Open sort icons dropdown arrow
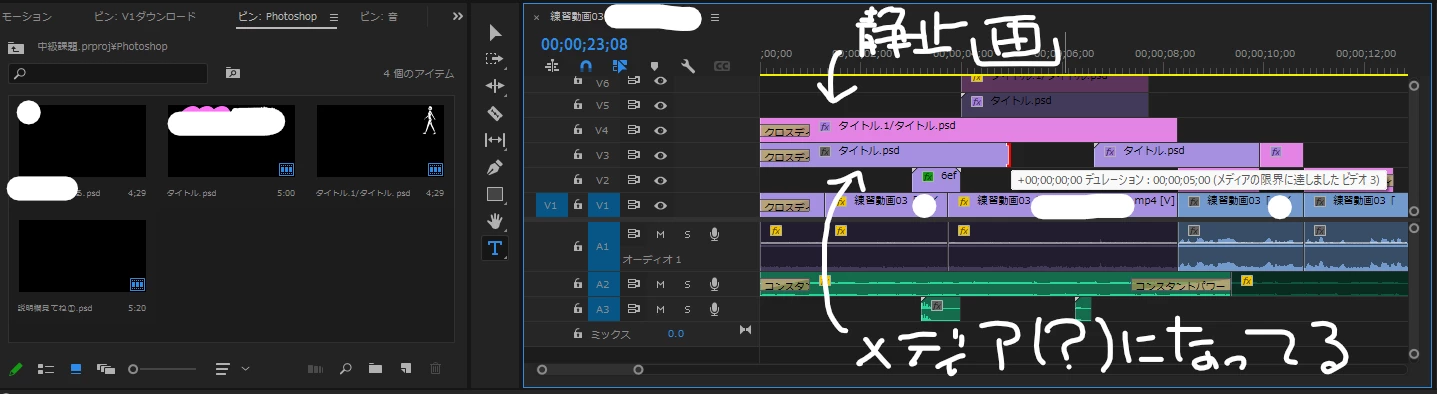The width and height of the screenshot is (1437, 394). point(246,369)
